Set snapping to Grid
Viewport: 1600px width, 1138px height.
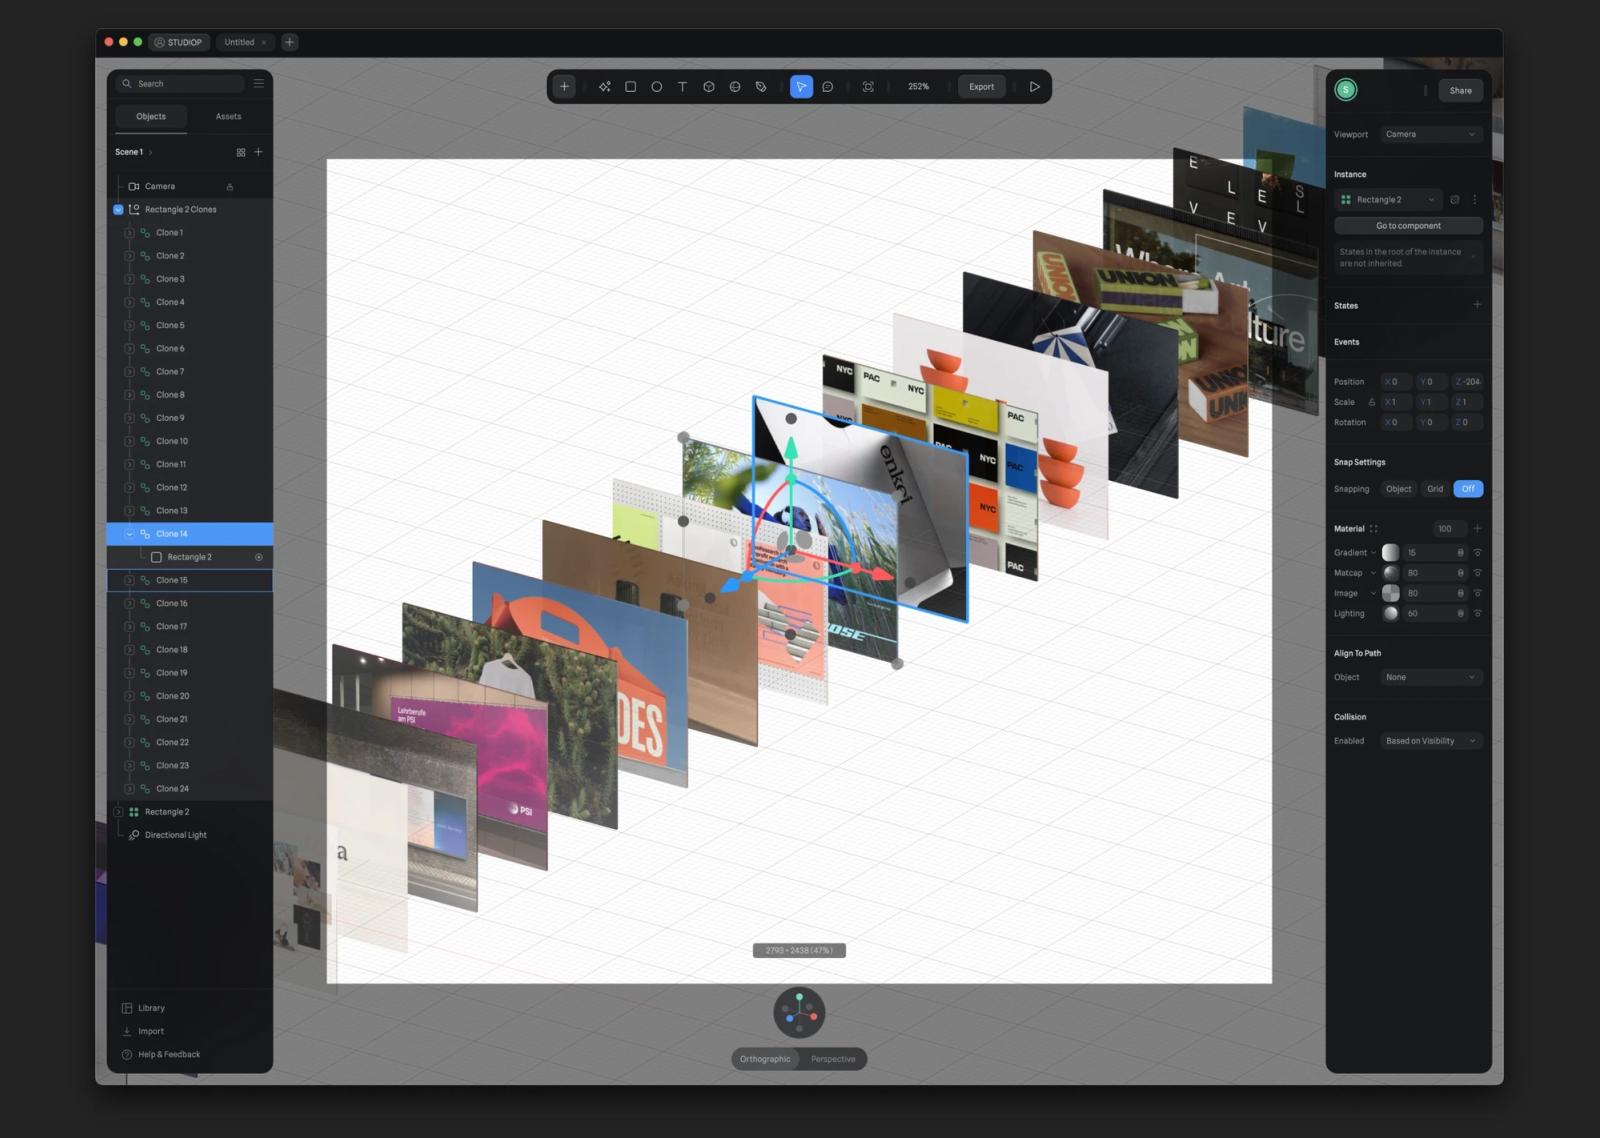pos(1435,489)
